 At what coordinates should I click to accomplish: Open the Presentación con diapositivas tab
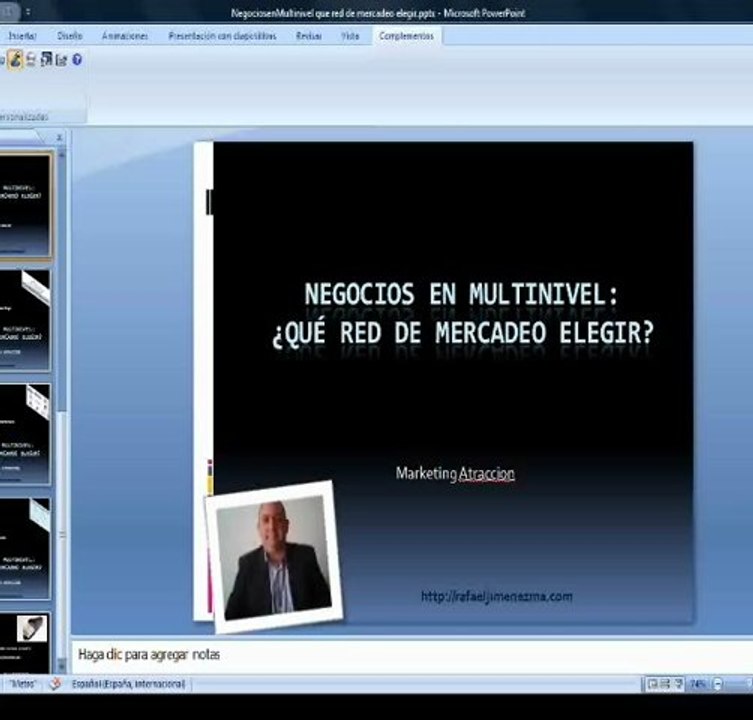pyautogui.click(x=222, y=36)
